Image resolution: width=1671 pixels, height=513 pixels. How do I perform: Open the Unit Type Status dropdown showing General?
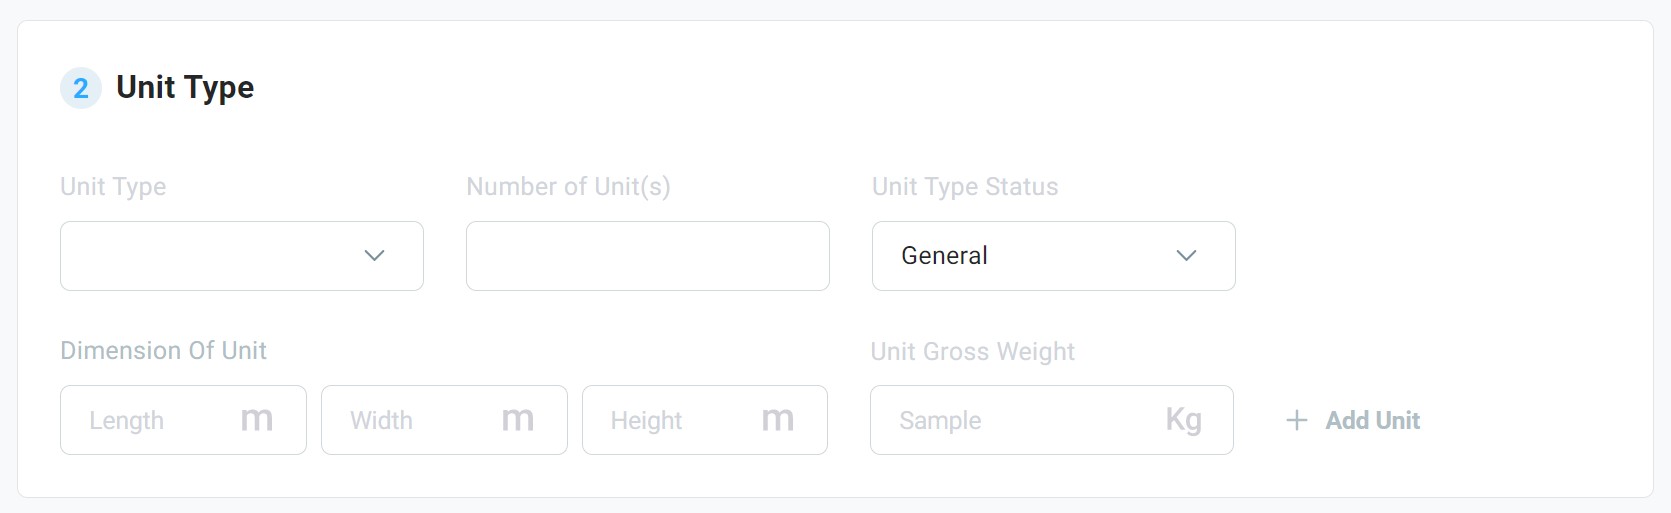(x=1054, y=256)
